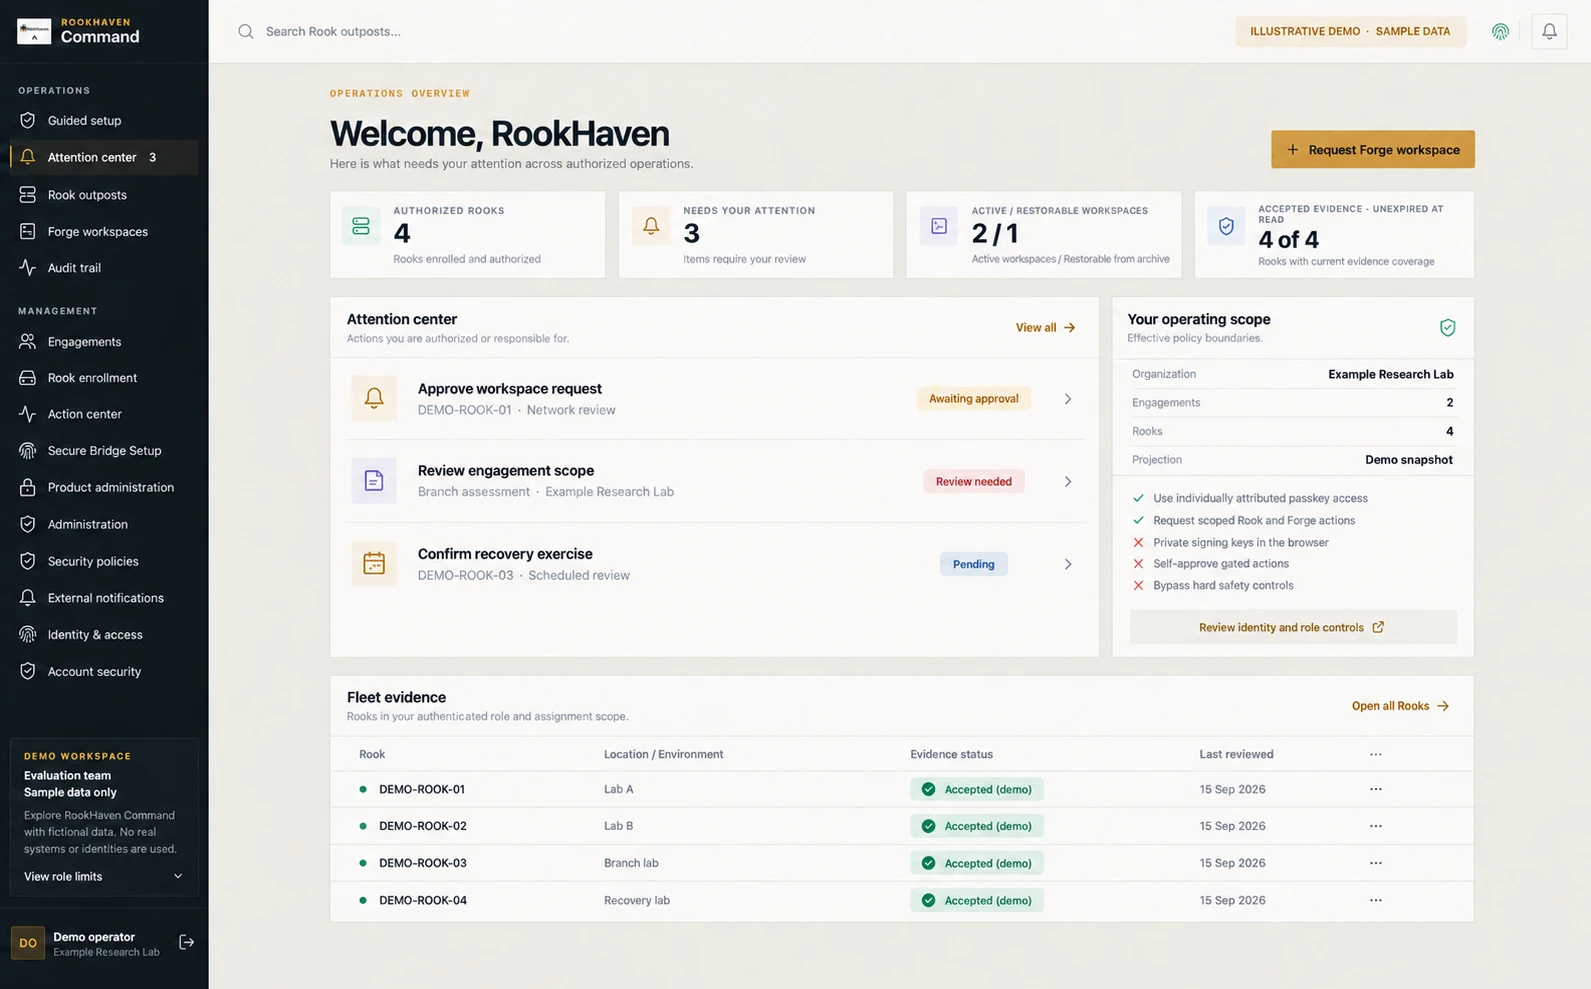Click Review identity and role controls

click(x=1293, y=627)
